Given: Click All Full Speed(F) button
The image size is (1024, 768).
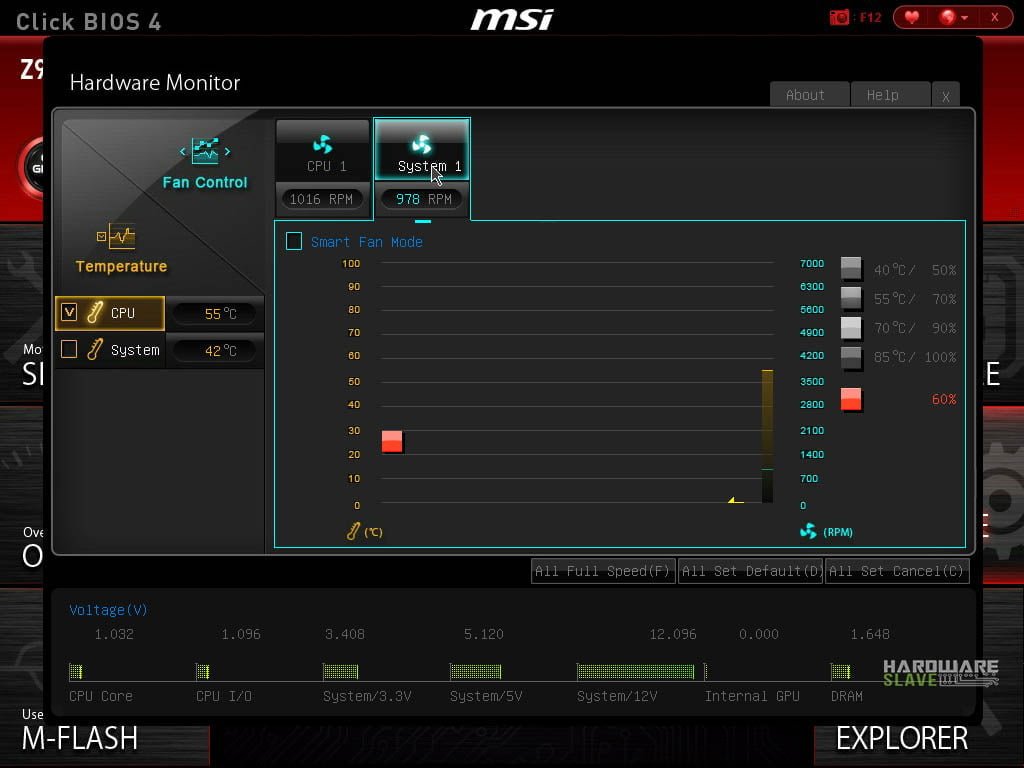Looking at the screenshot, I should 603,571.
